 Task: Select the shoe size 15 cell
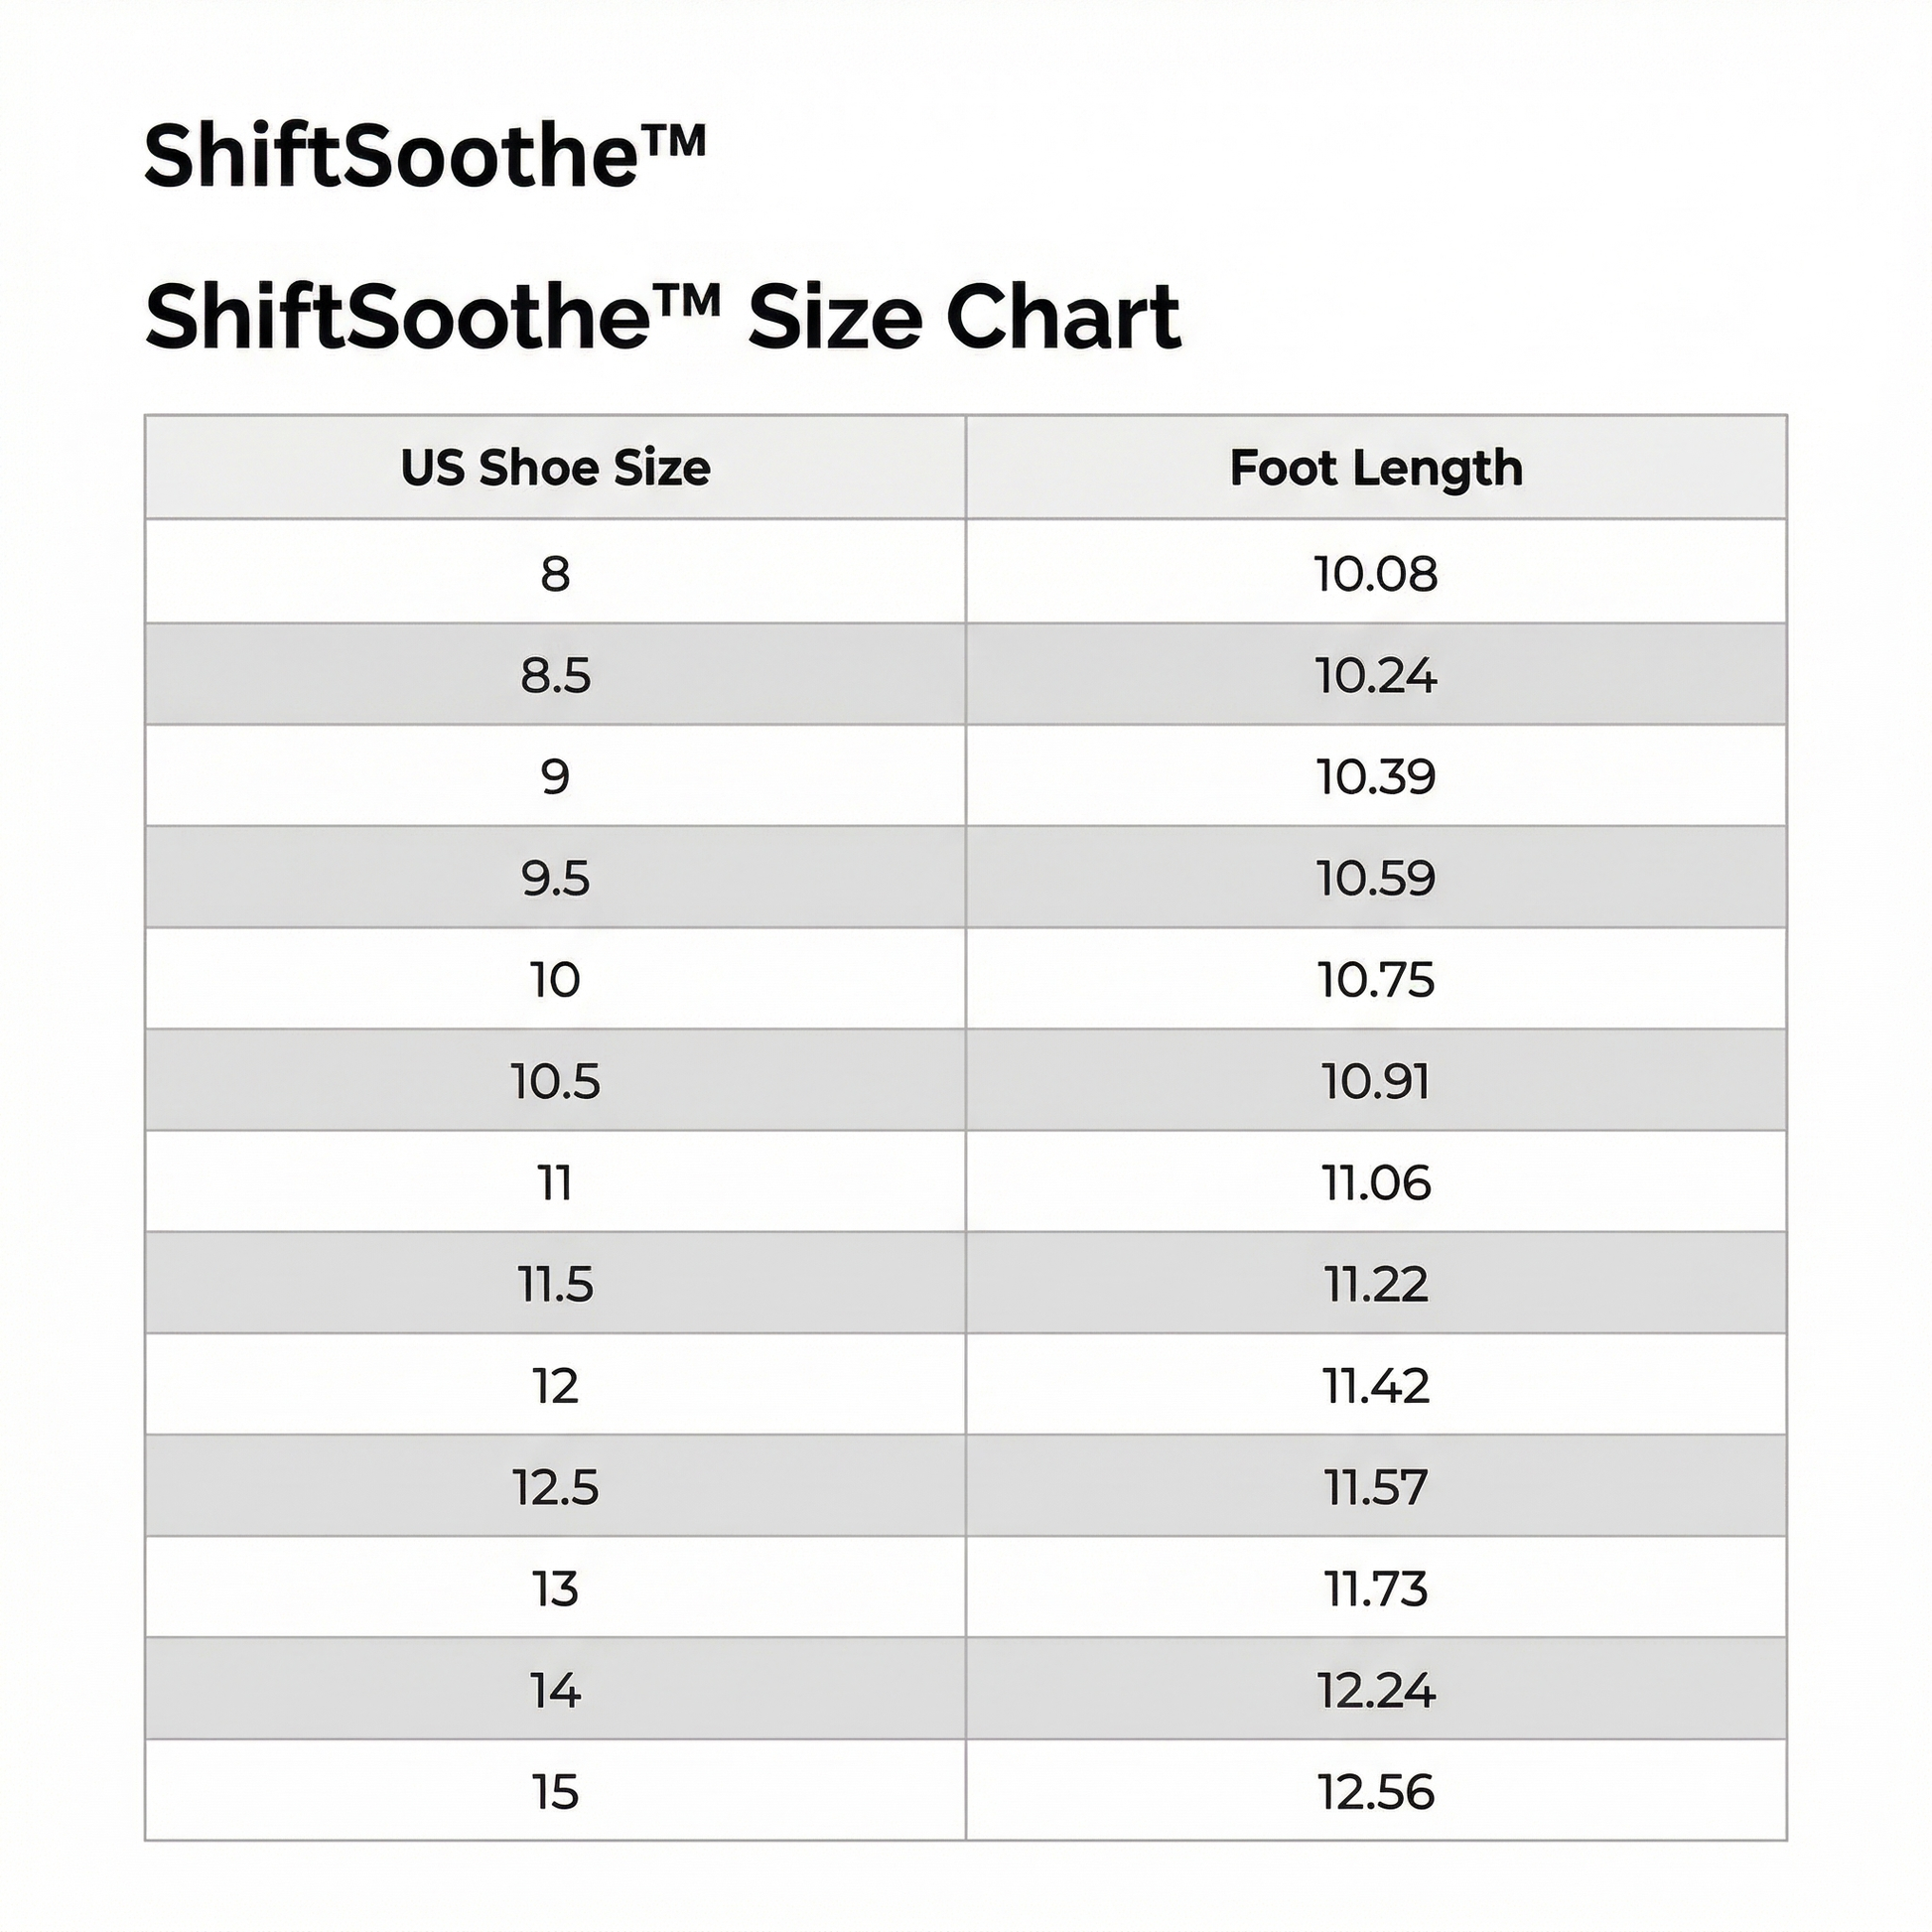click(x=555, y=1792)
